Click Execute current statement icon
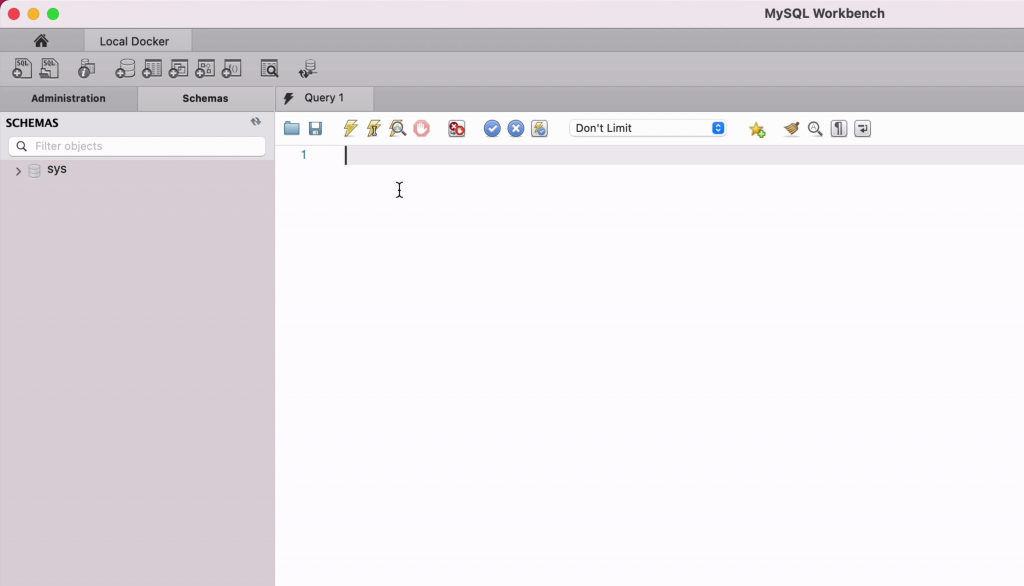Viewport: 1024px width, 586px height. click(x=374, y=128)
